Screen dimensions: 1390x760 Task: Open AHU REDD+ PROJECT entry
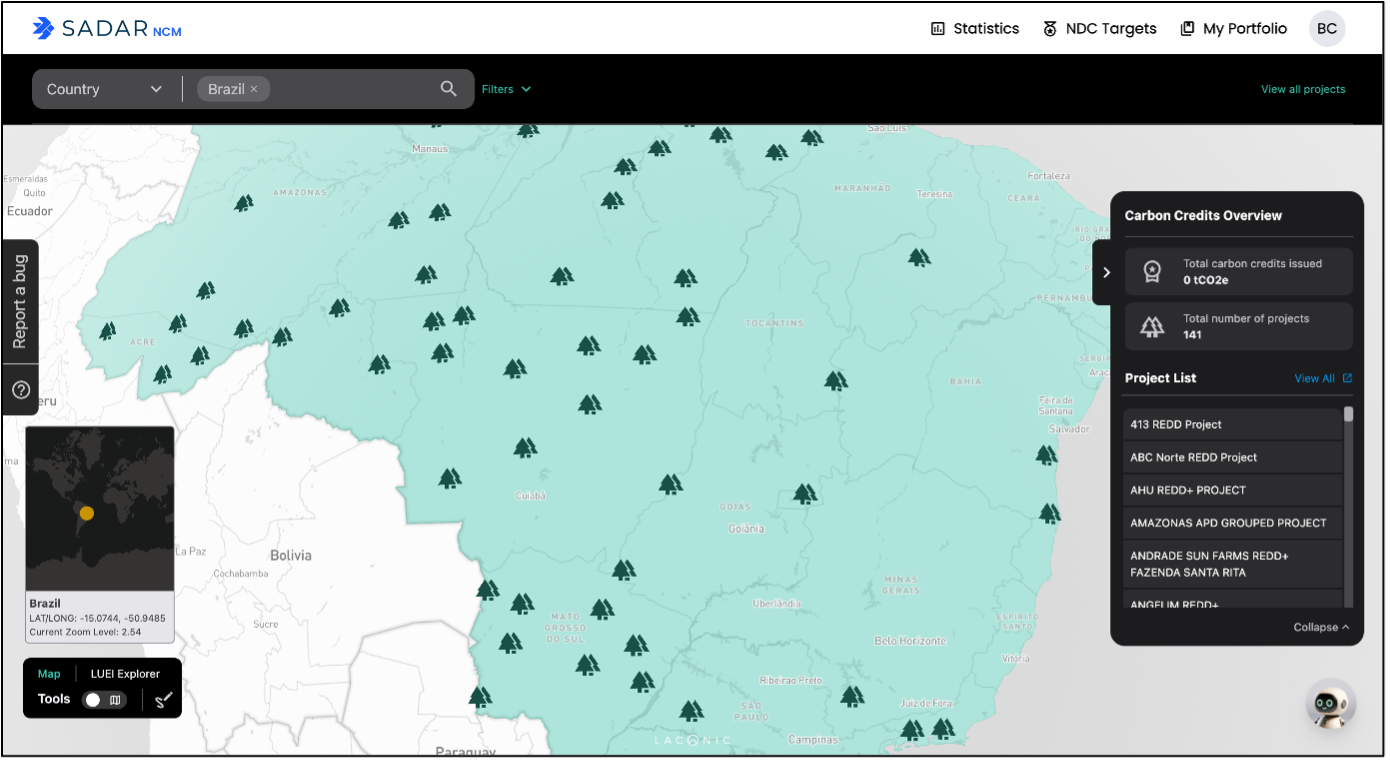(1232, 490)
